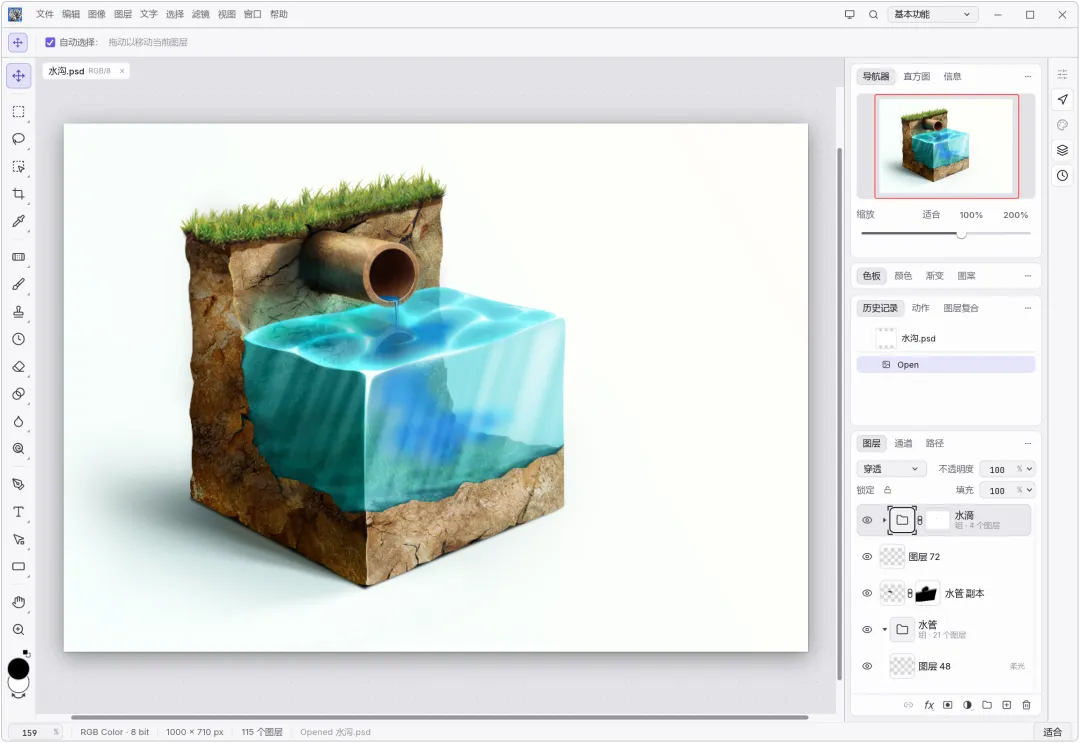Select the rectangular marquee tool

[x=19, y=112]
